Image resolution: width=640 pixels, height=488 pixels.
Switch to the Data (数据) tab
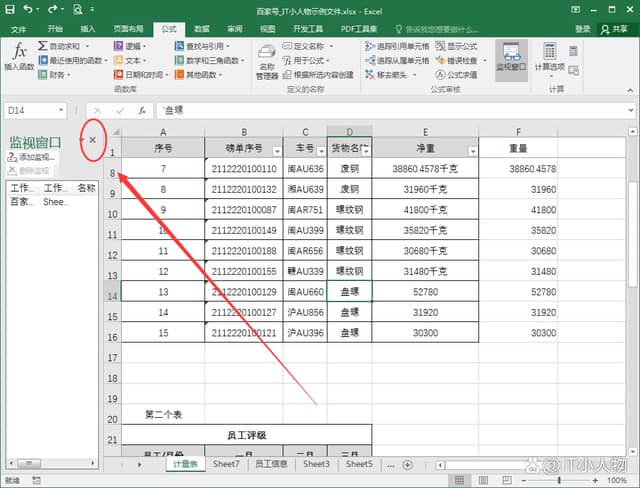pyautogui.click(x=202, y=29)
